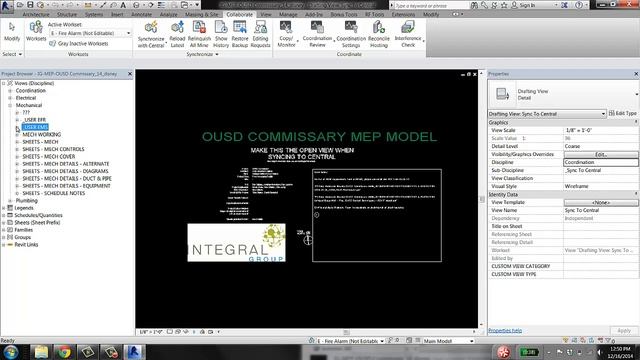Collapse the Mechanical node in Project Browser

pos(10,105)
